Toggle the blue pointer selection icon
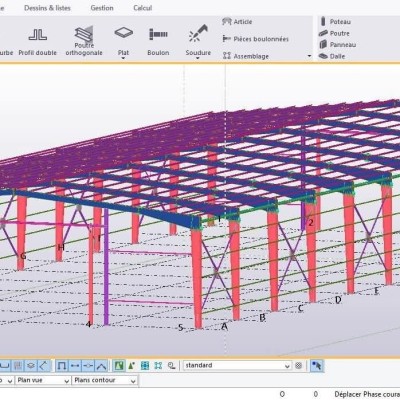This screenshot has width=400, height=400. tap(316, 366)
